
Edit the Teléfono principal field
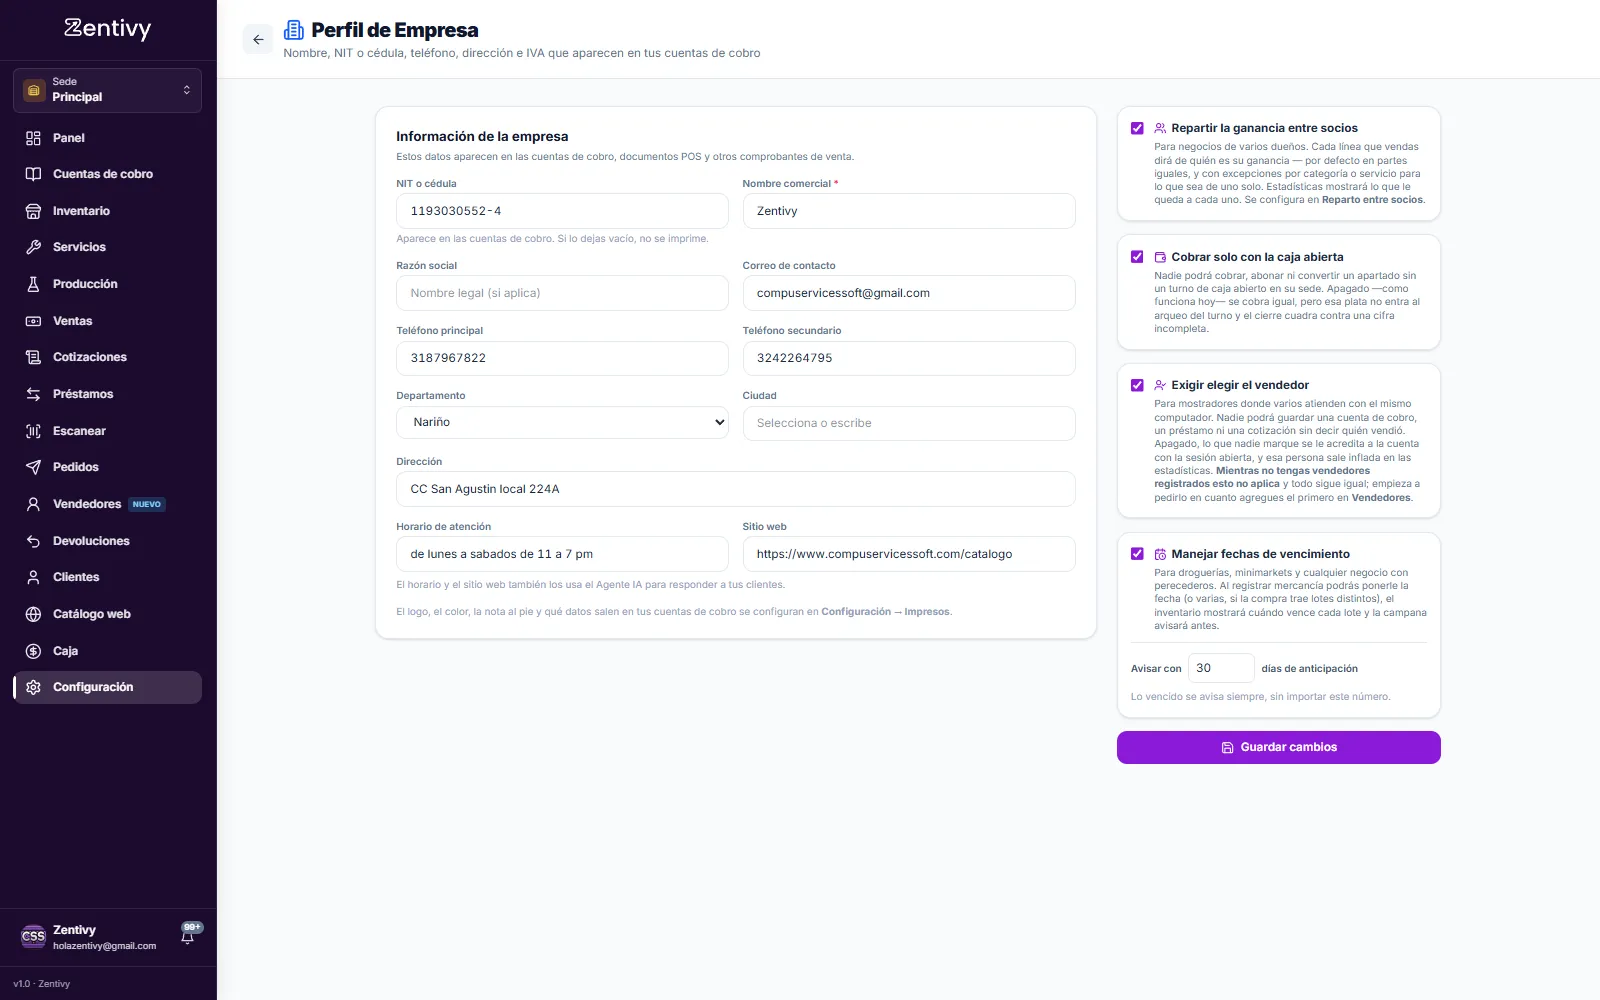click(562, 358)
